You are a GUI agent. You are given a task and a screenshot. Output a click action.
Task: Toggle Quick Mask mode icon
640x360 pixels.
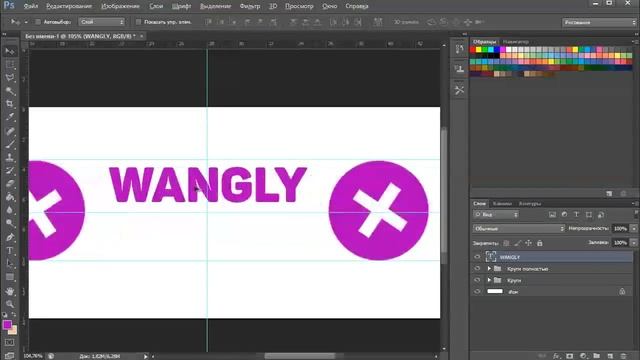[9, 342]
